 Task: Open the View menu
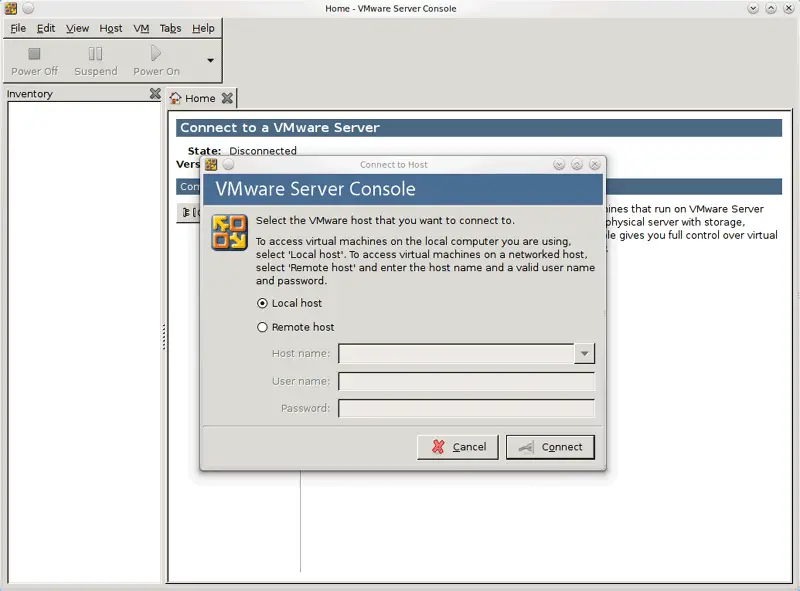pyautogui.click(x=78, y=28)
